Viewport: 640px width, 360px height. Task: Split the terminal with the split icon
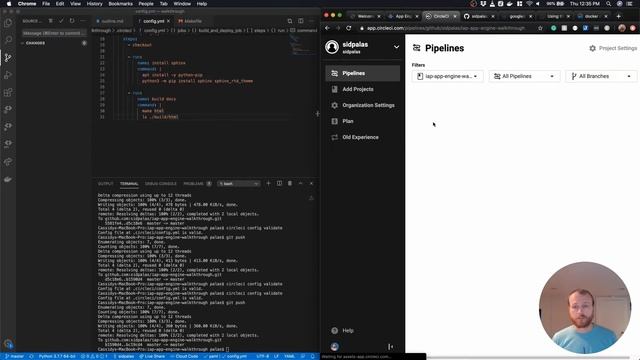279,184
